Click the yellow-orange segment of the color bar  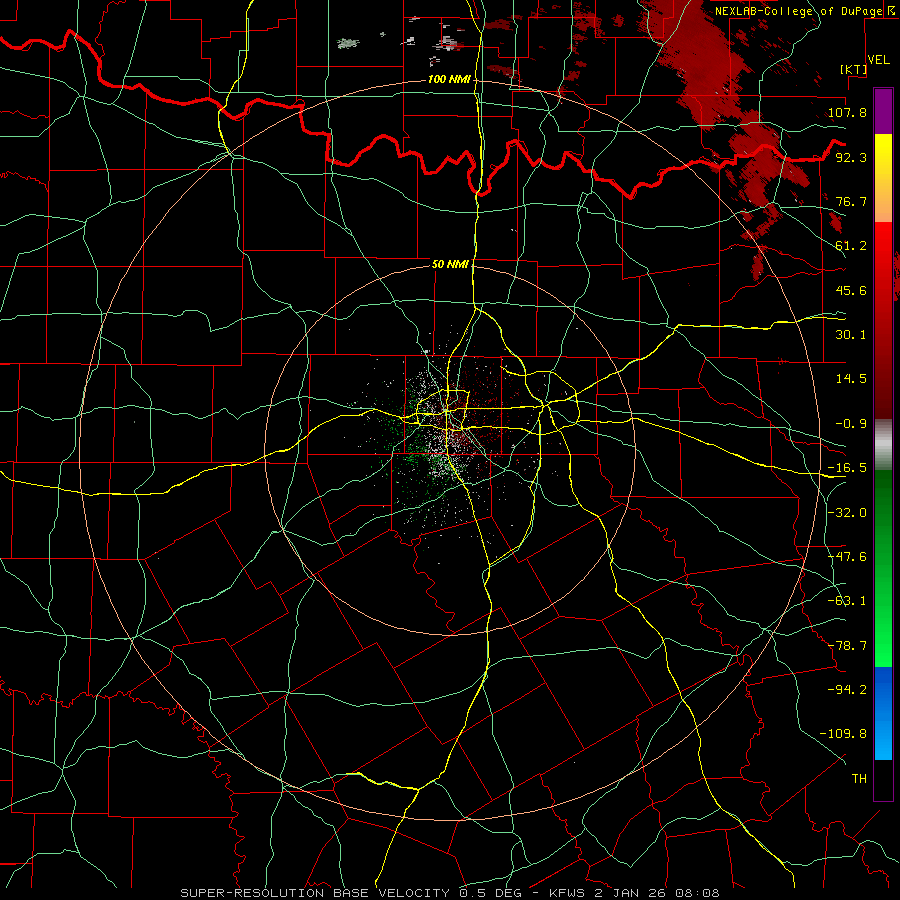pos(883,178)
